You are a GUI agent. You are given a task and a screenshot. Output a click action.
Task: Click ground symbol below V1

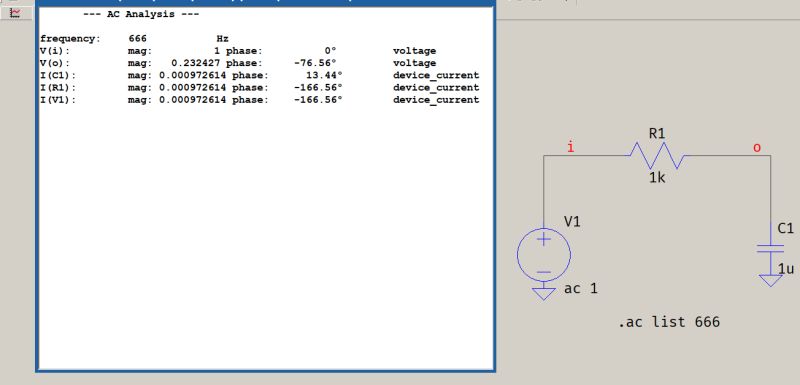544,293
